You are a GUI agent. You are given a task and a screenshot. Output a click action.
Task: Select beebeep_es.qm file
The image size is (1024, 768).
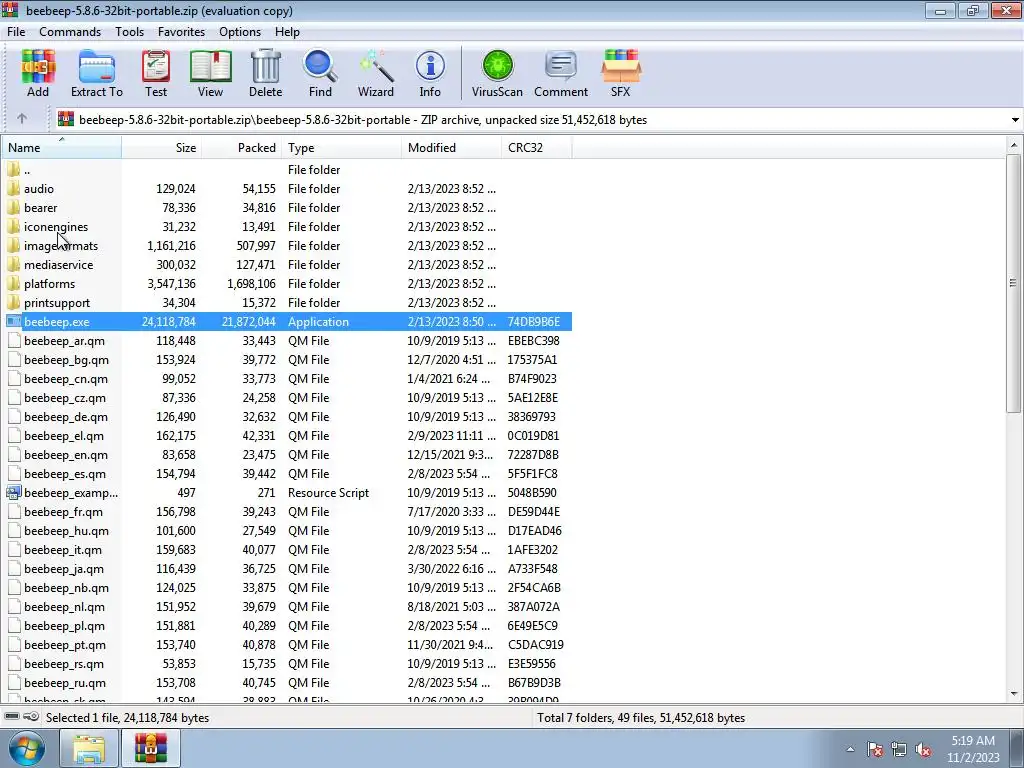coord(287,473)
